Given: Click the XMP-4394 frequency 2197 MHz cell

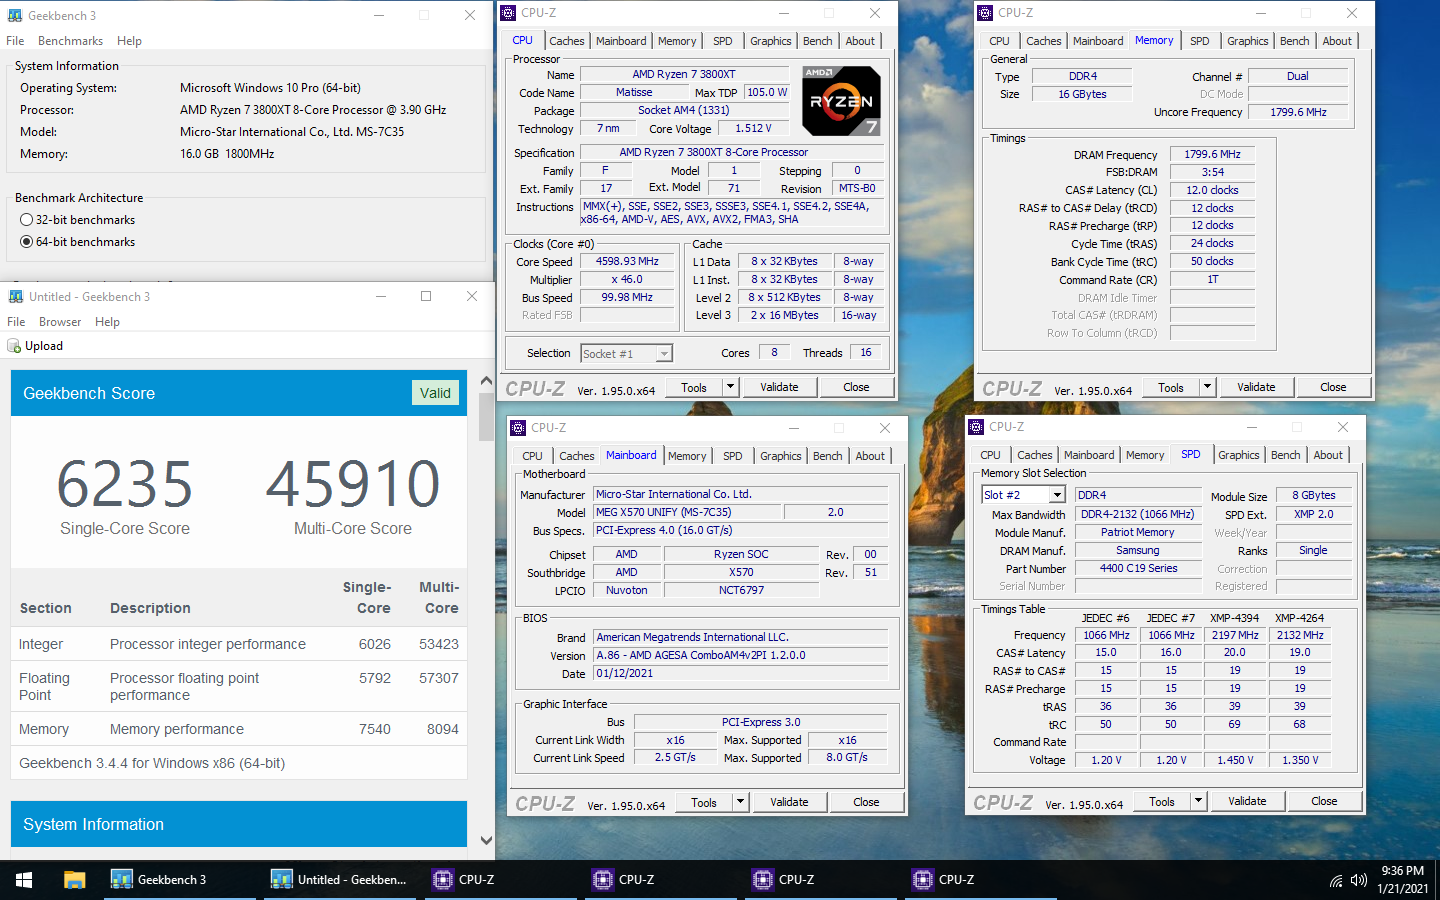Looking at the screenshot, I should point(1235,635).
